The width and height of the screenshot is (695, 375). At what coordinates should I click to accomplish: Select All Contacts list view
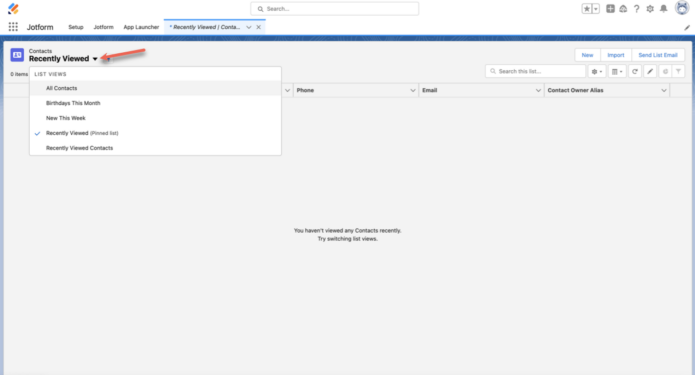pos(155,88)
